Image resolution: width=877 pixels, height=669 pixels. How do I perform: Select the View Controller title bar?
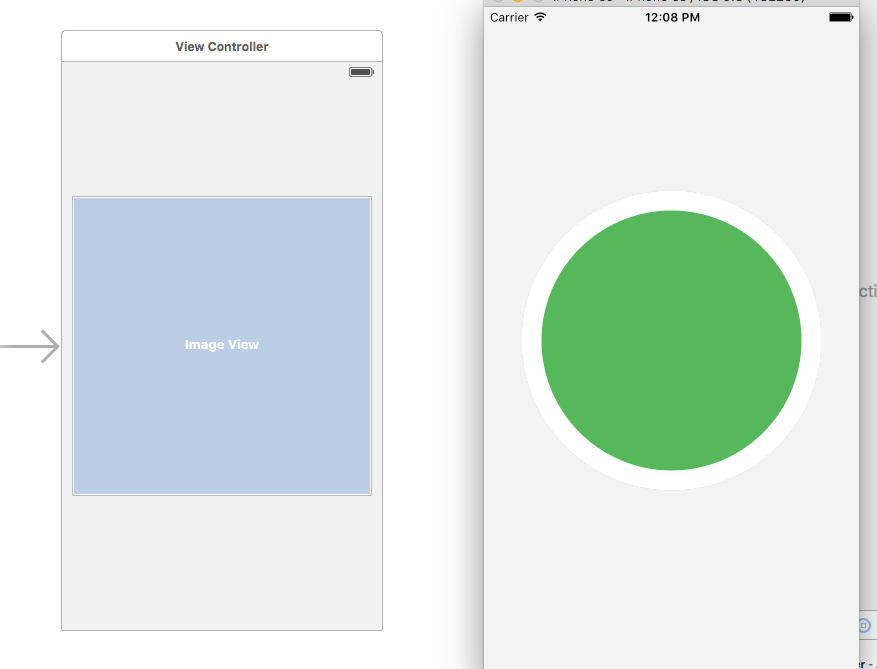[221, 46]
